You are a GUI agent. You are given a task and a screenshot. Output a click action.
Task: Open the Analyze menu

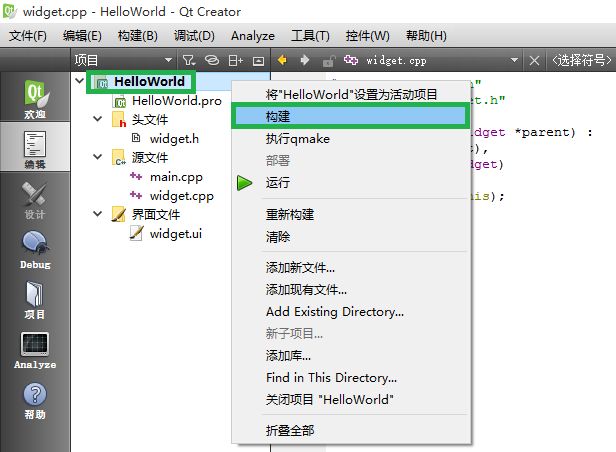tap(253, 36)
